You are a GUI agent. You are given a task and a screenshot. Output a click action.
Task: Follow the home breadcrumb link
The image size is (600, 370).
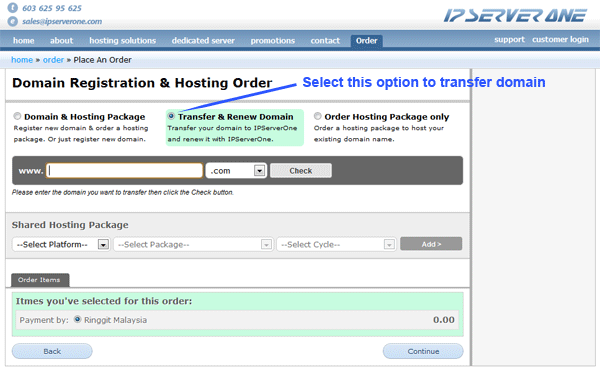click(22, 60)
